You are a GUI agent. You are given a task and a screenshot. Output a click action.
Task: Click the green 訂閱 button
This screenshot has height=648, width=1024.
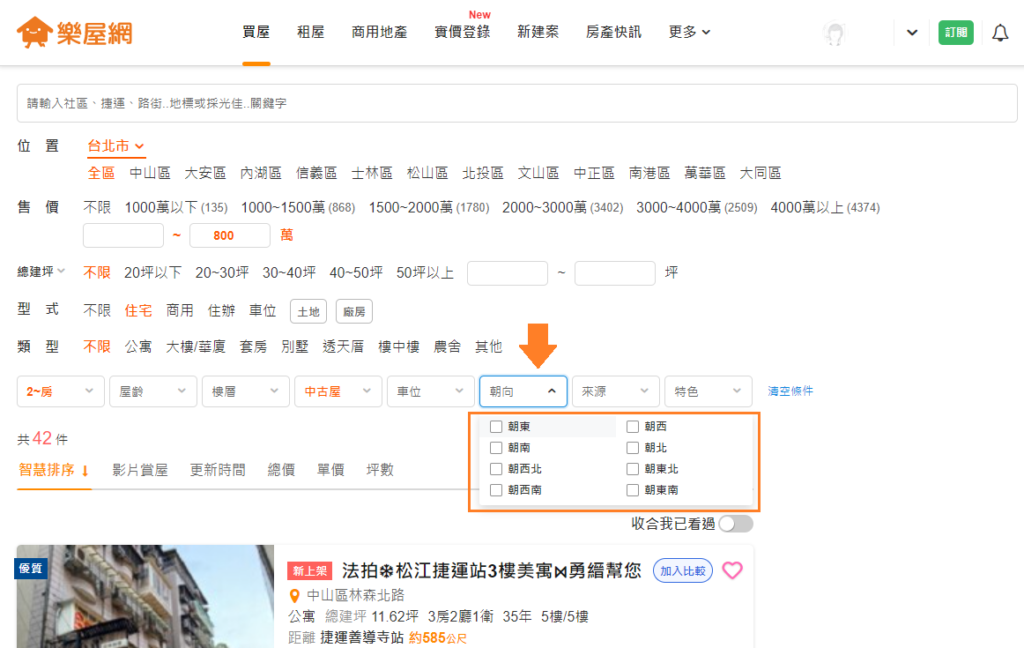click(x=956, y=33)
